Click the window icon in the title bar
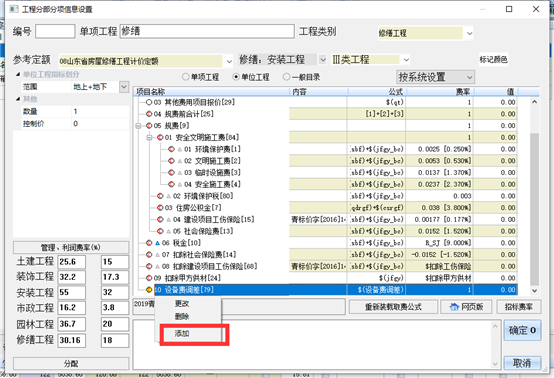The width and height of the screenshot is (554, 378). click(x=14, y=9)
